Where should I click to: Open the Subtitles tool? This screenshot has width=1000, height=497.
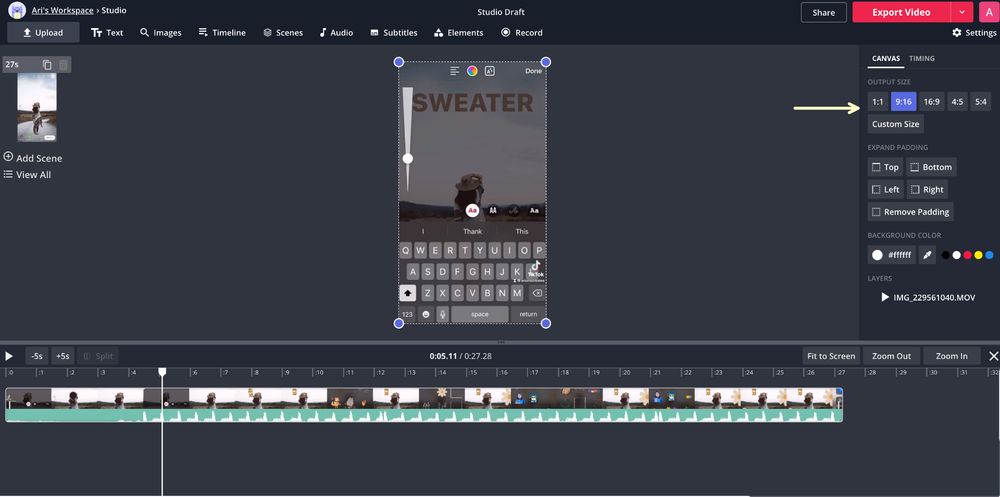[393, 32]
